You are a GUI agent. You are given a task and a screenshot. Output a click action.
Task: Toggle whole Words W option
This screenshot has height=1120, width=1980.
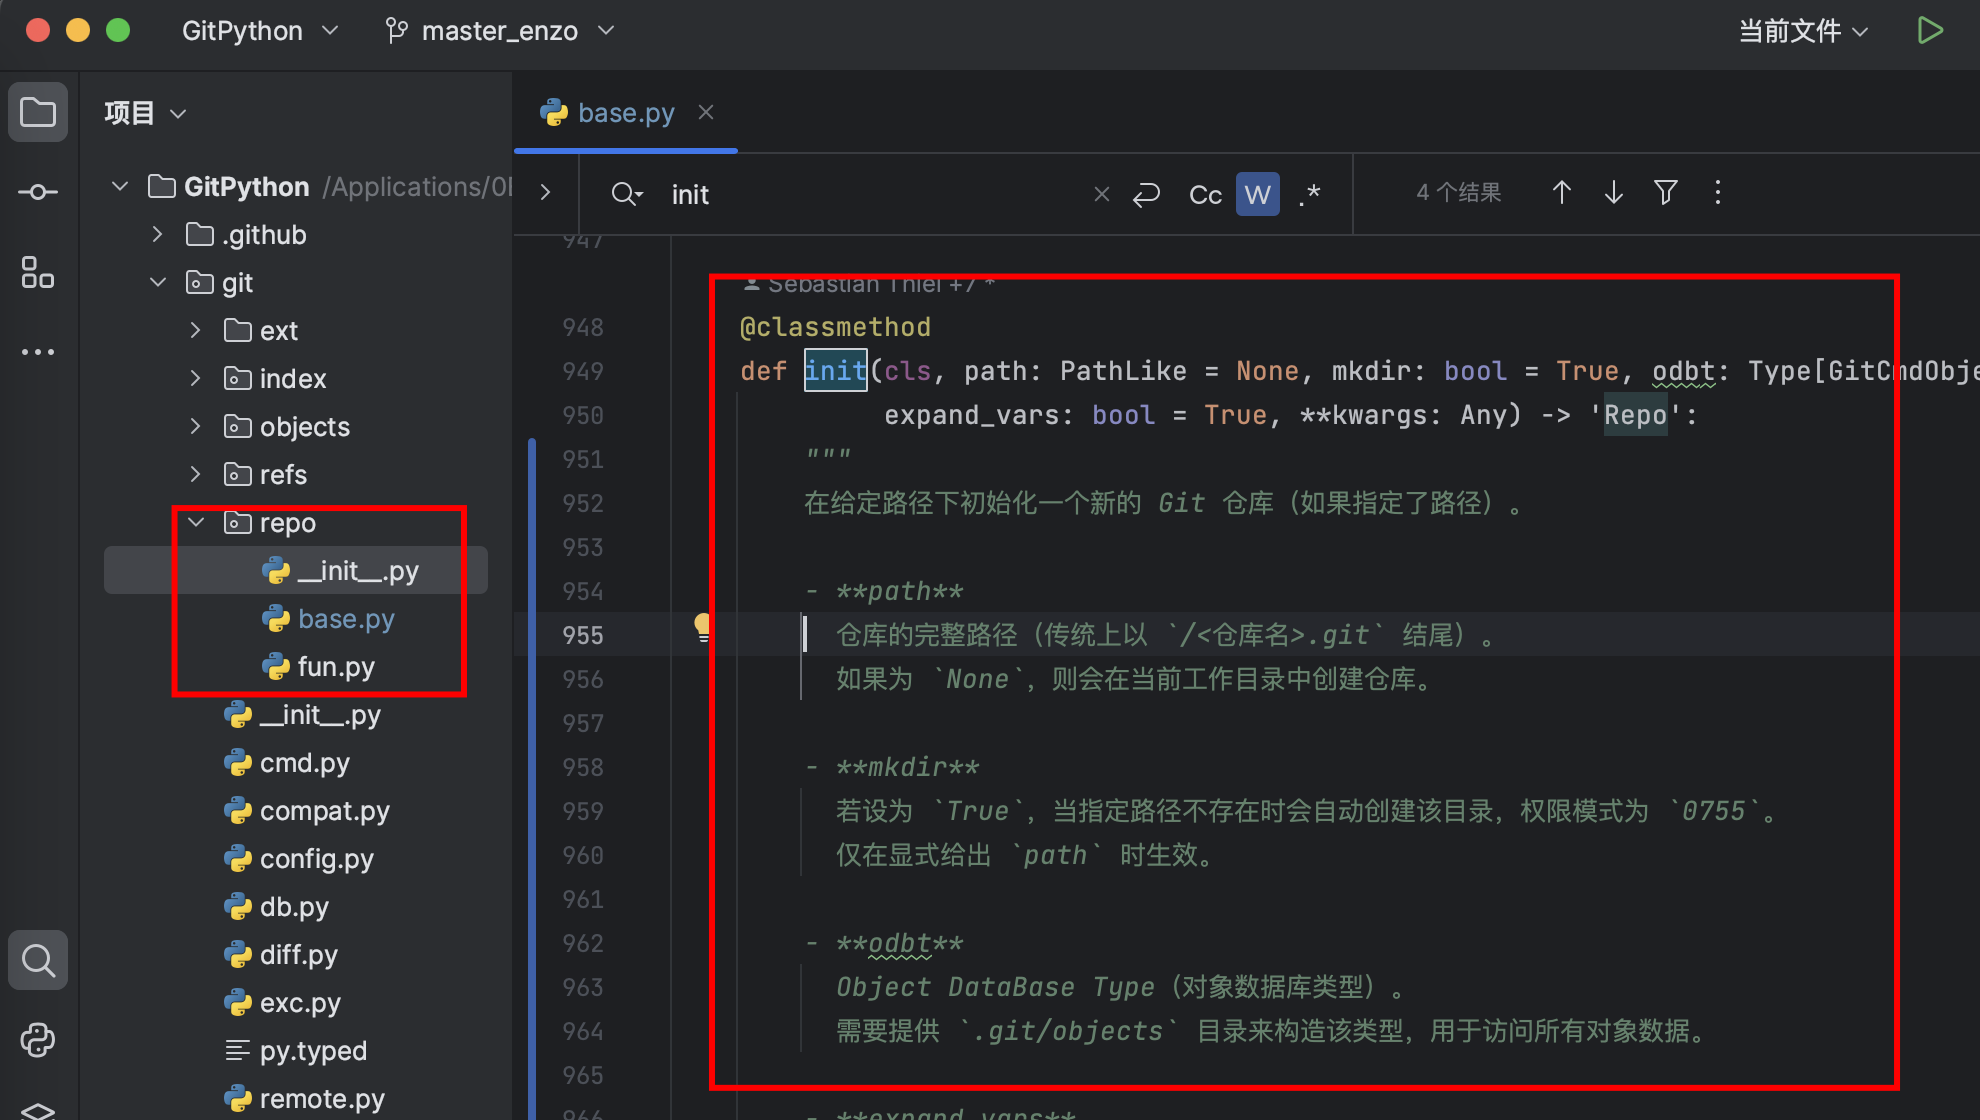(1258, 194)
